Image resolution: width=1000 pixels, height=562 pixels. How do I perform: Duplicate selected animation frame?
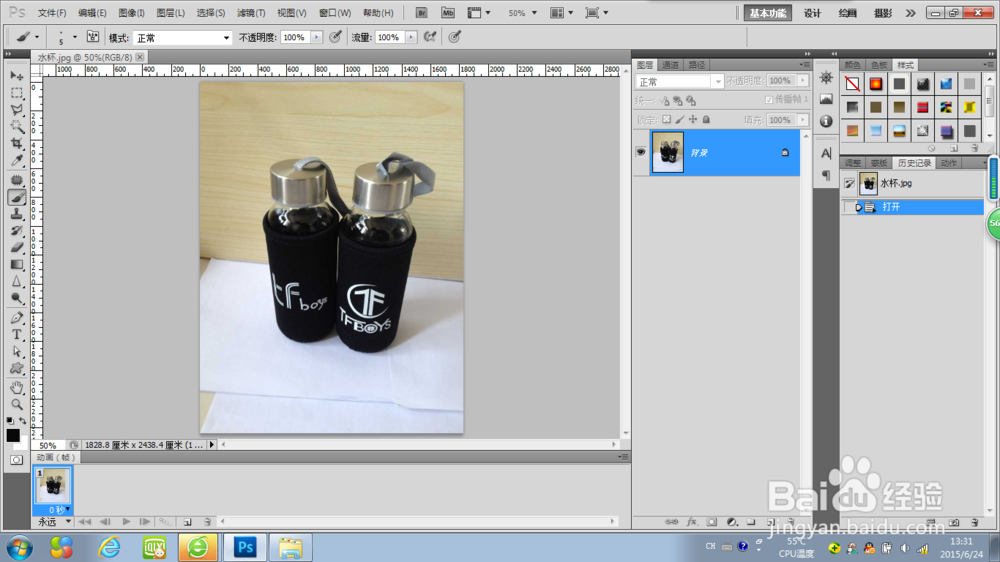tap(188, 522)
